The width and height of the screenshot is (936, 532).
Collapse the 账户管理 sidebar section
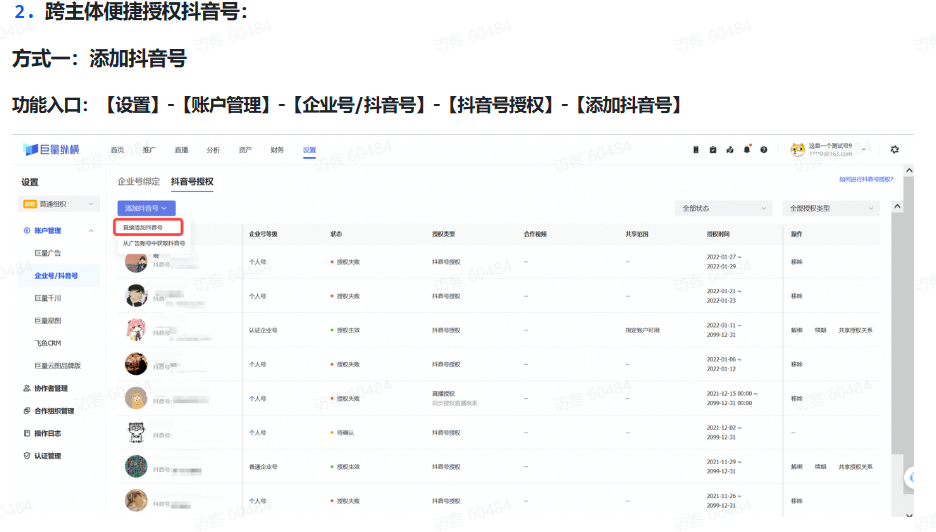91,231
